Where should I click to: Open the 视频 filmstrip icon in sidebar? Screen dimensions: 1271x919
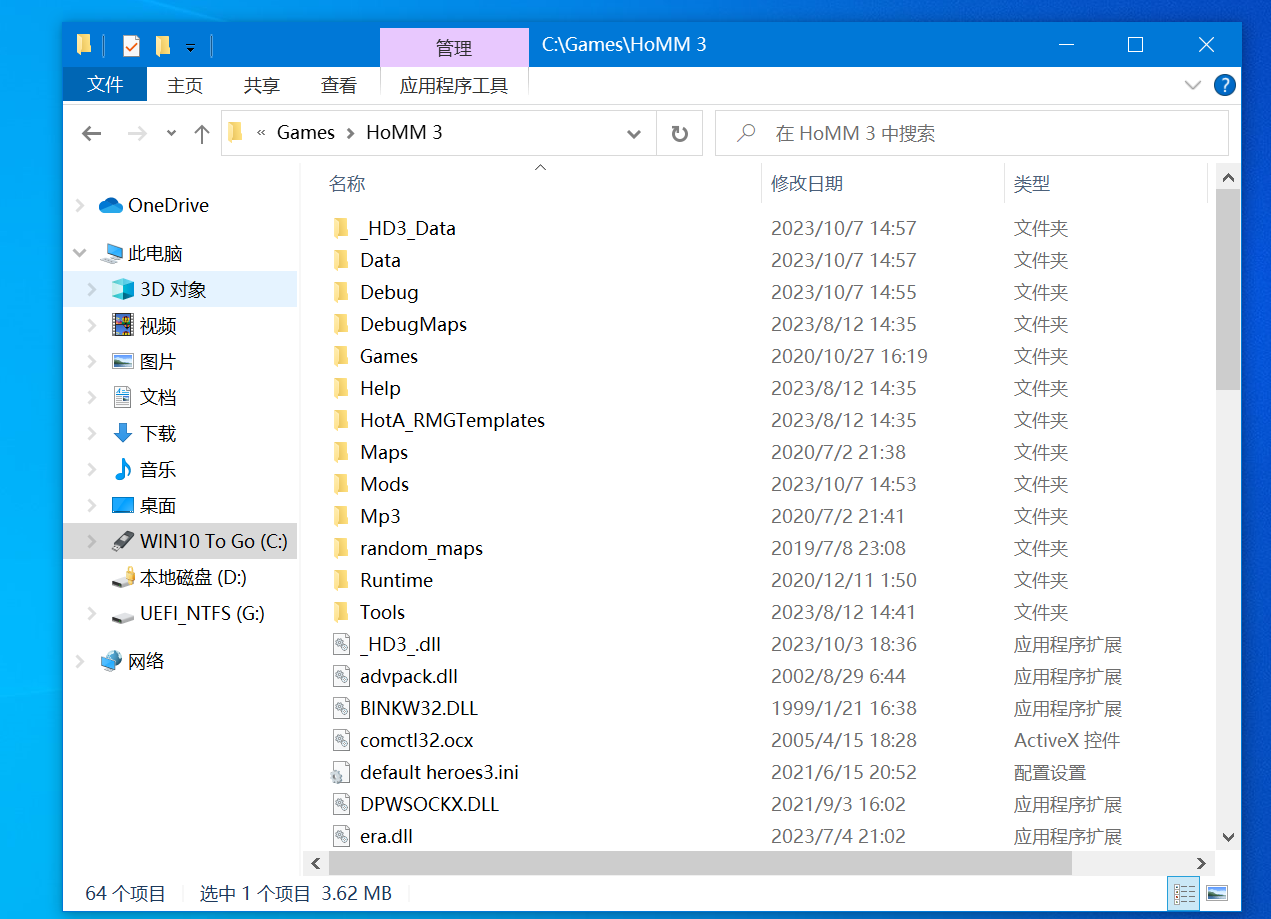[123, 326]
